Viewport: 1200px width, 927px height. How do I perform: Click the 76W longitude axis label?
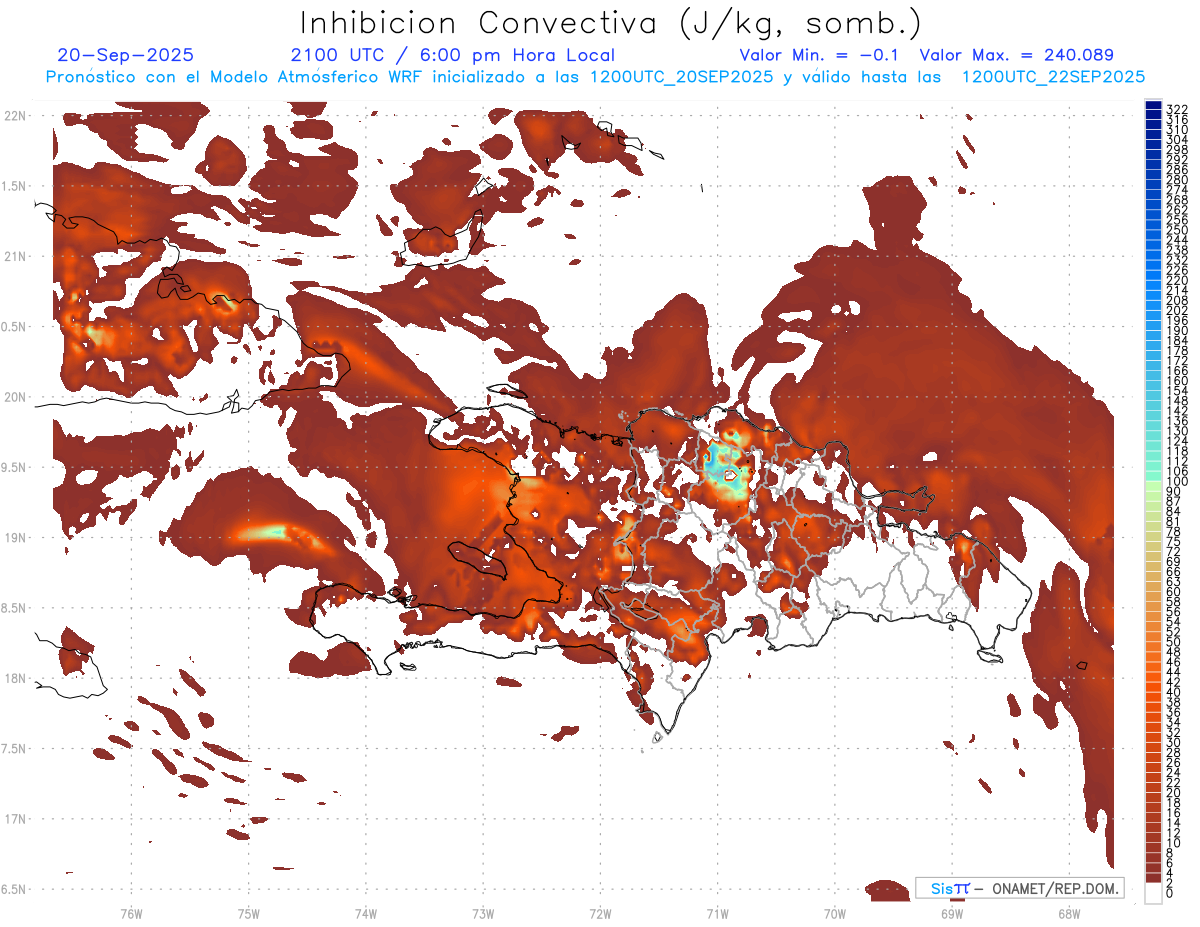point(131,913)
